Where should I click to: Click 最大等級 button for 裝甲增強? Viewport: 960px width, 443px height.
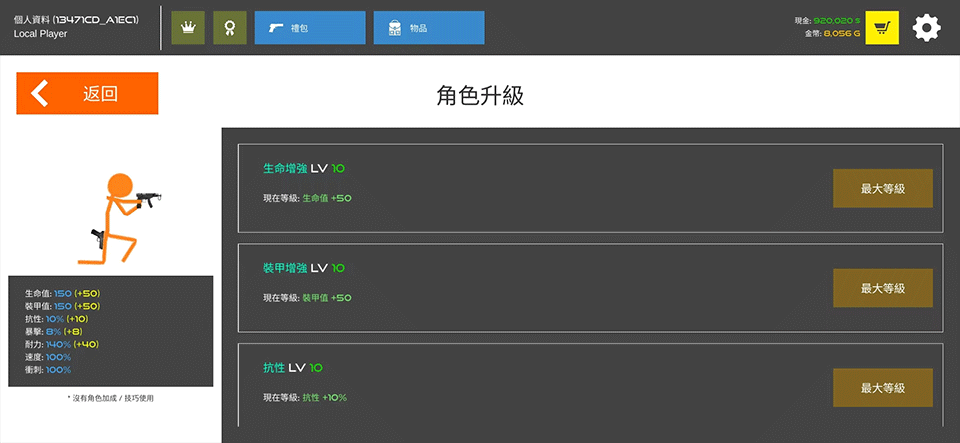tap(883, 288)
